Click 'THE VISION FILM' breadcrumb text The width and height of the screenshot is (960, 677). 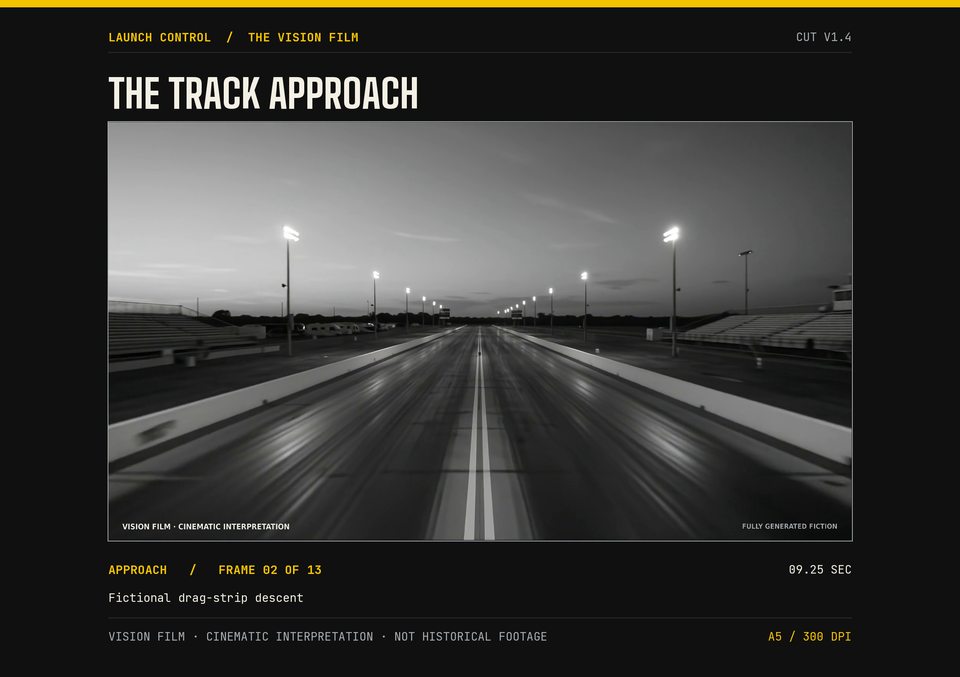(x=303, y=37)
